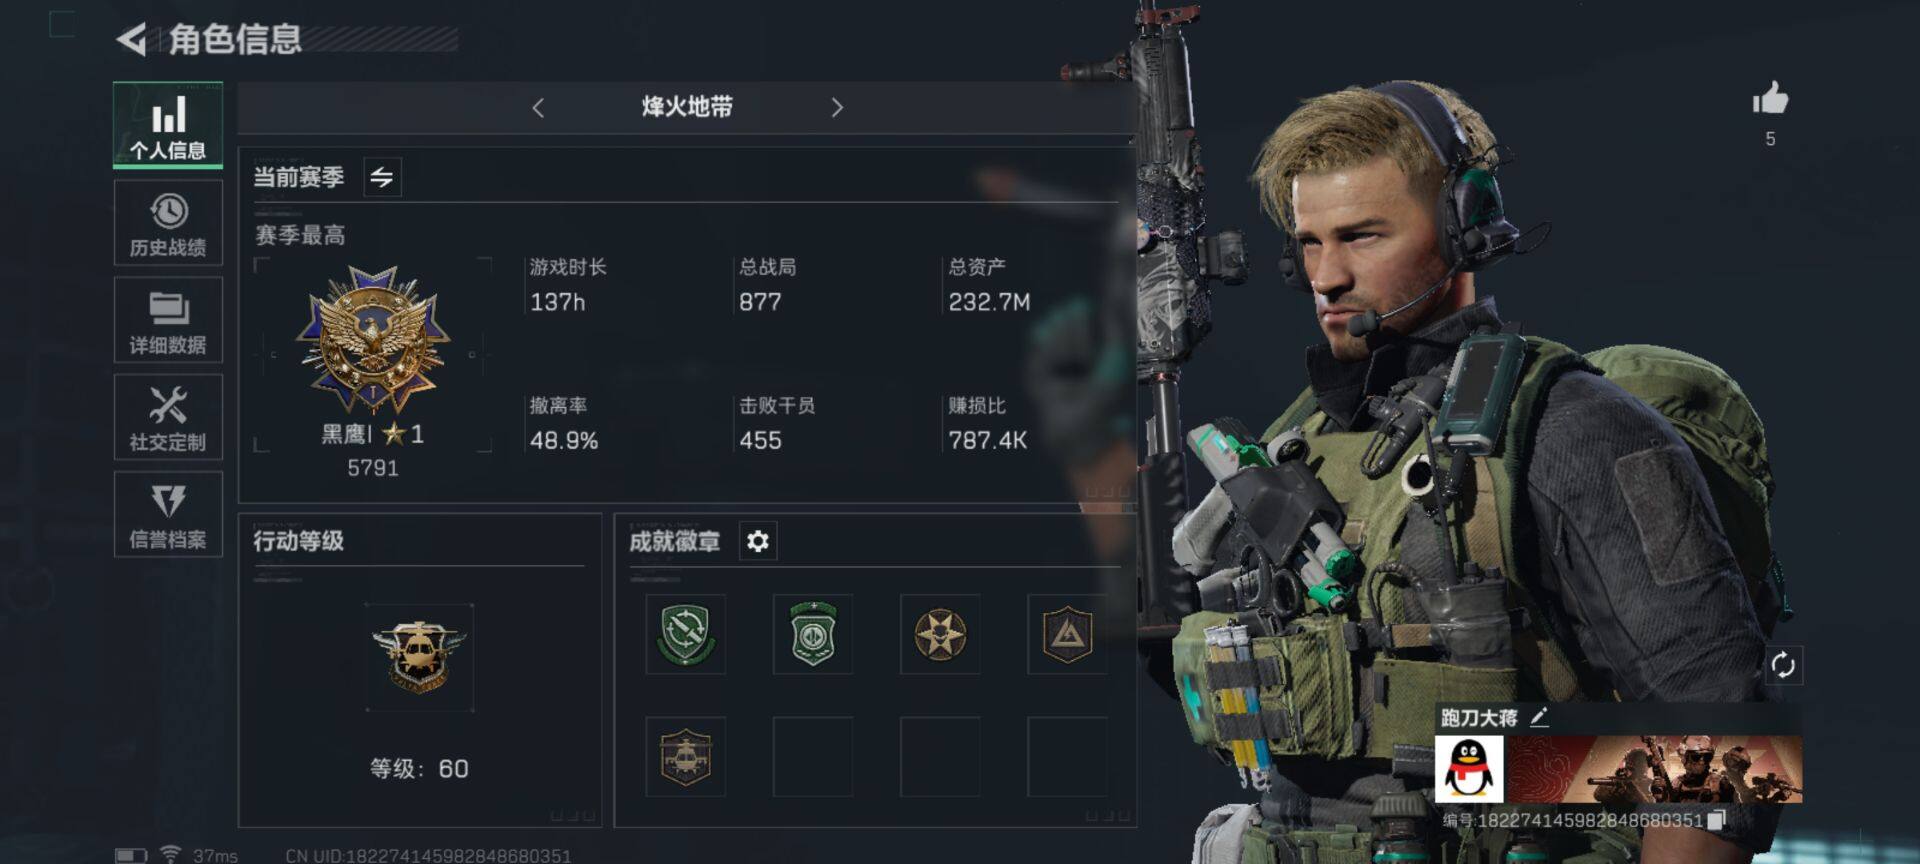Click the rotate character refresh icon

[x=1783, y=665]
